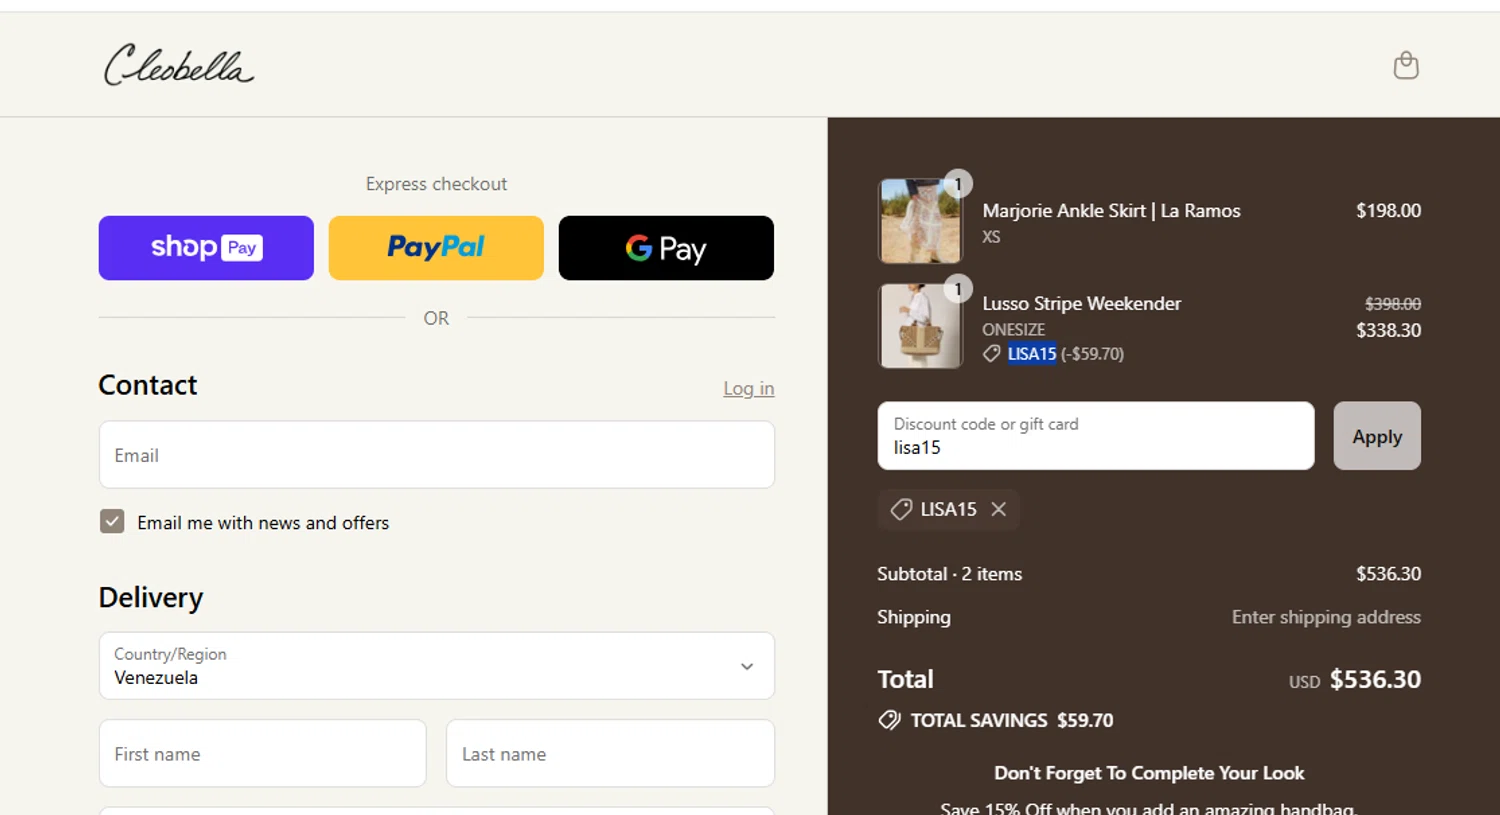Click the XS size label
Screen dimensions: 1500x815
tap(991, 237)
